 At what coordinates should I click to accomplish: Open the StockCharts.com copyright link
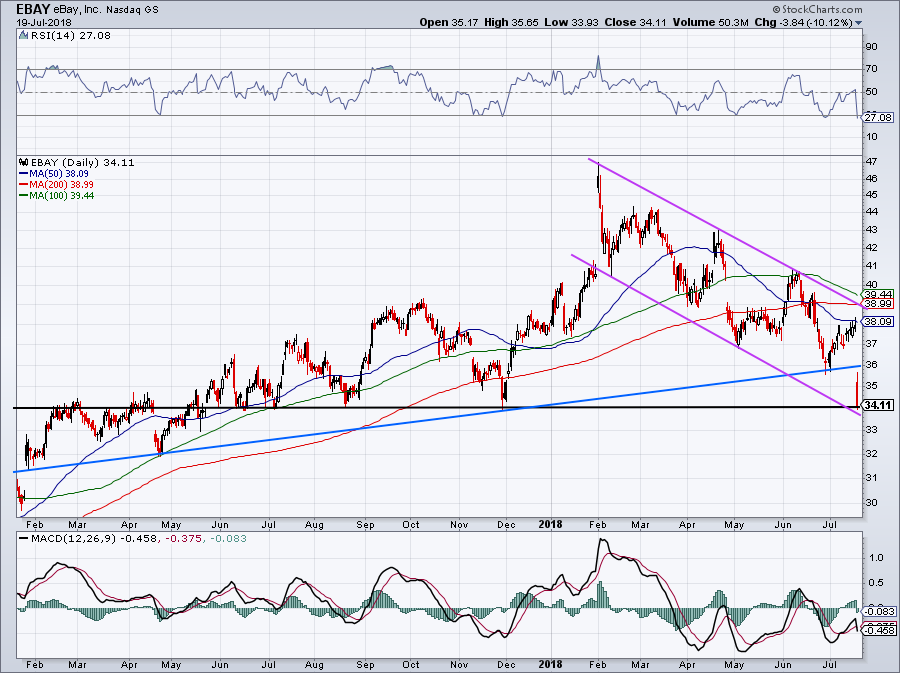(x=817, y=9)
